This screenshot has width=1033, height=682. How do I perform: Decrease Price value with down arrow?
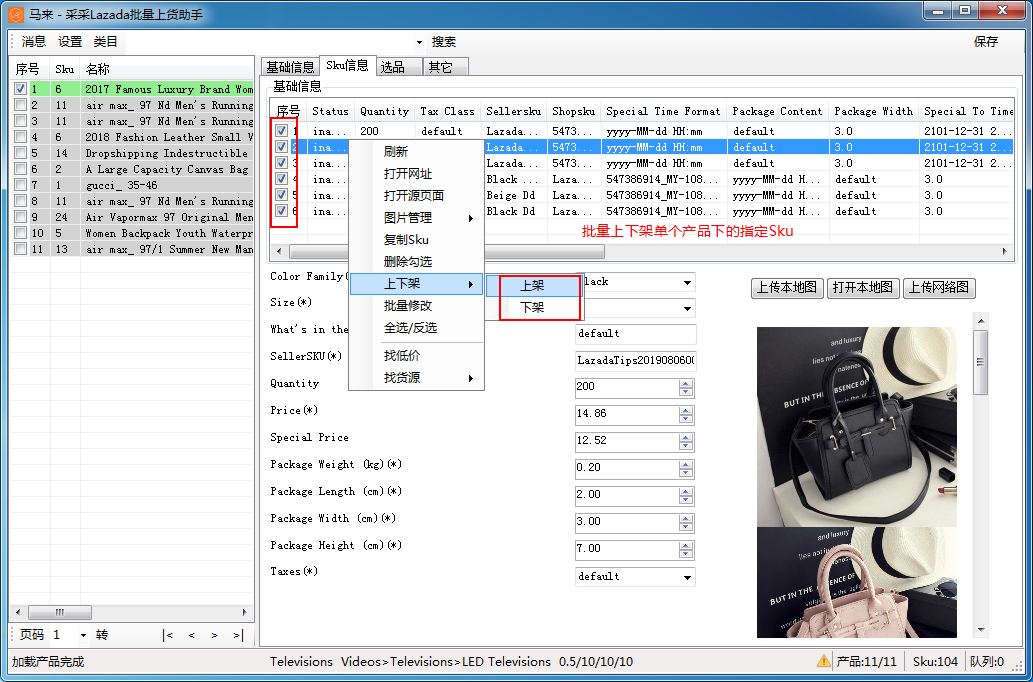coord(686,418)
